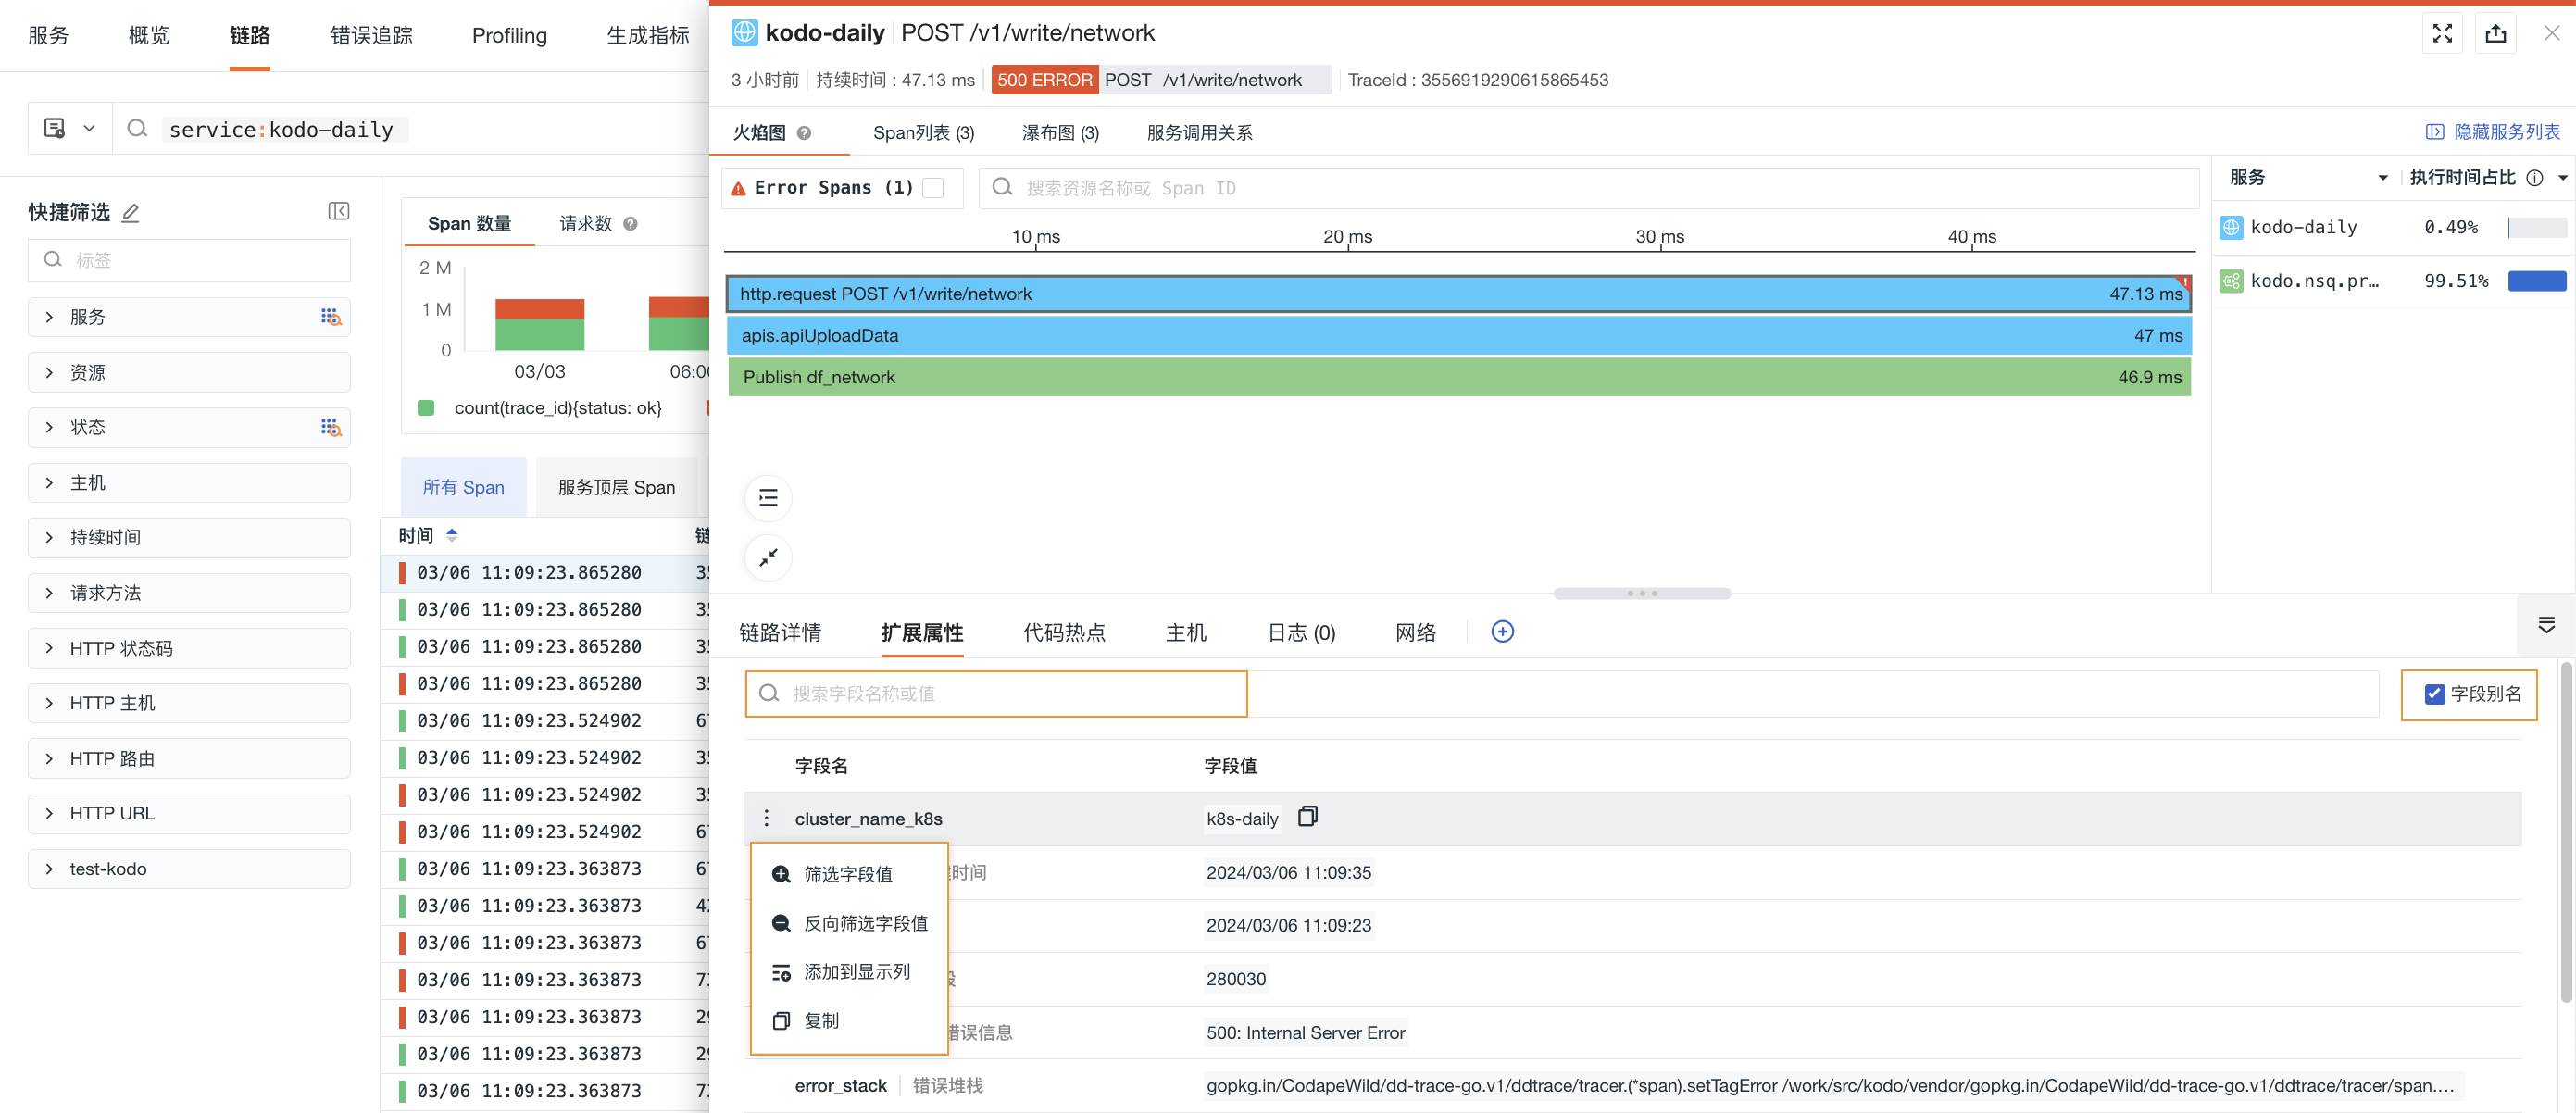
Task: Choose 添加到显示列 from the context menu
Action: [848, 972]
